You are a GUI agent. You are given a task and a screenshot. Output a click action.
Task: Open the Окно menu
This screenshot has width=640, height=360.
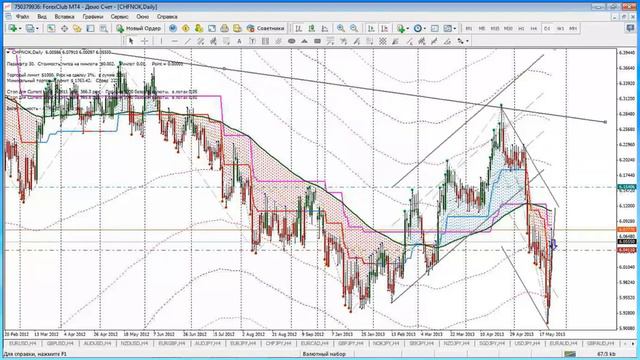[142, 17]
